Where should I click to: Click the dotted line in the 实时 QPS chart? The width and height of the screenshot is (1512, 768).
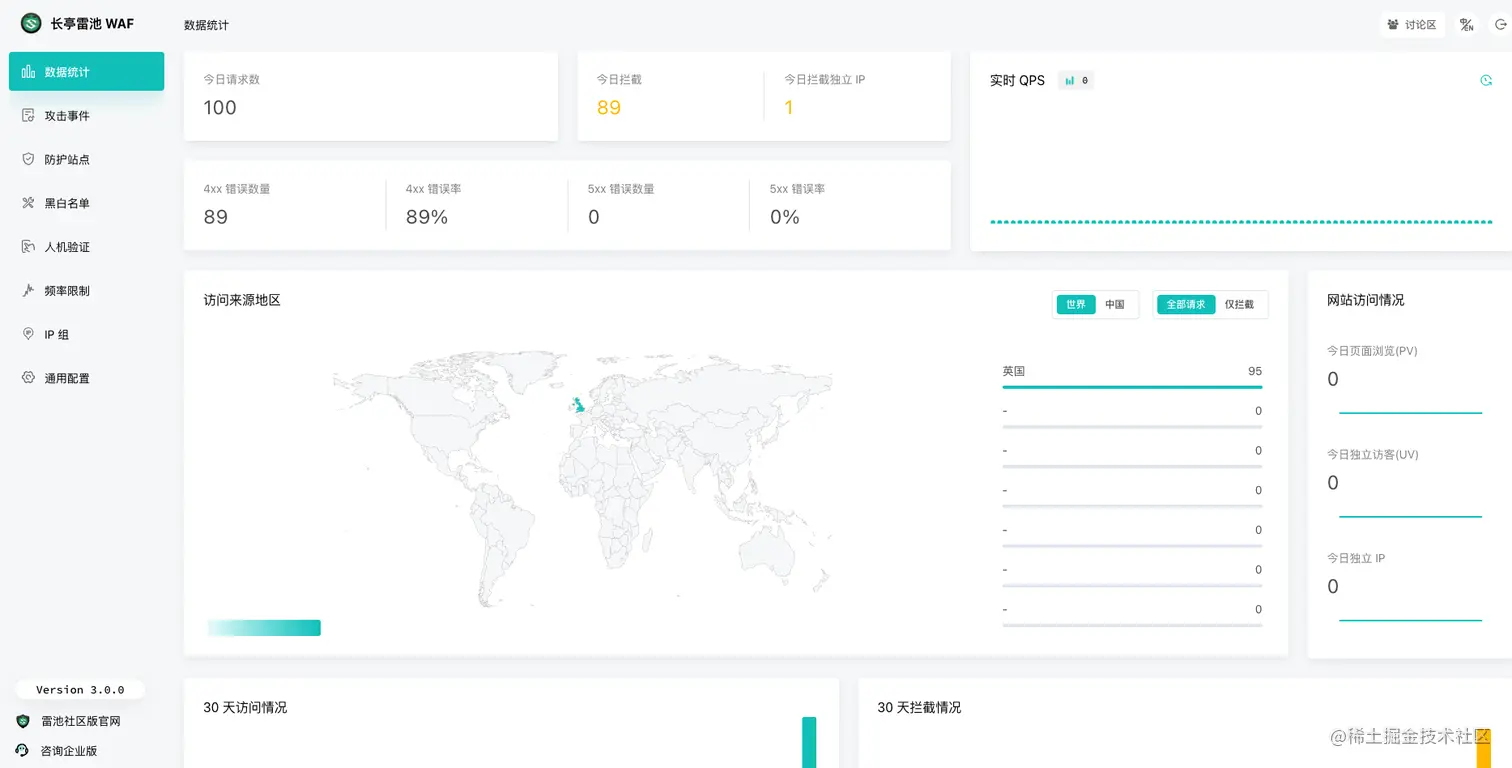tap(1241, 222)
